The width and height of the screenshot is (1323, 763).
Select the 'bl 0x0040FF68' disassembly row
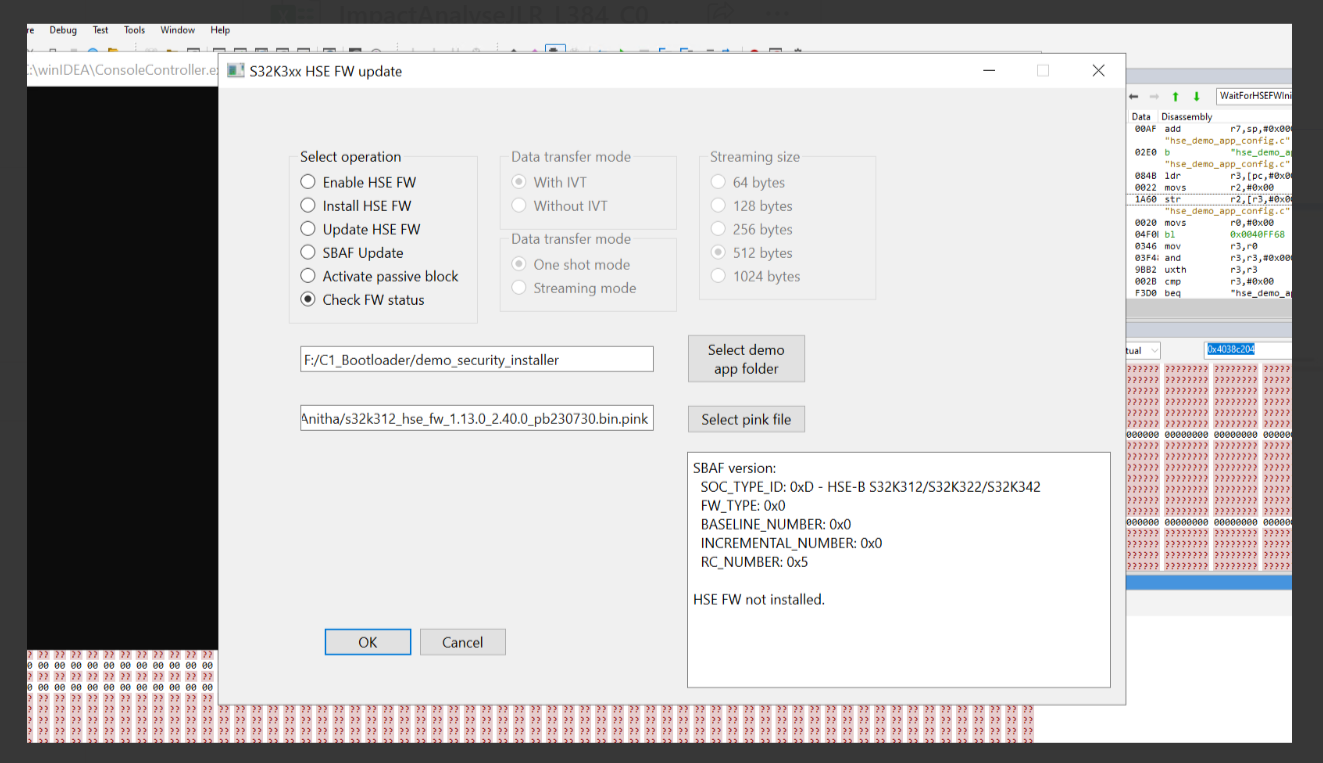click(x=1209, y=234)
